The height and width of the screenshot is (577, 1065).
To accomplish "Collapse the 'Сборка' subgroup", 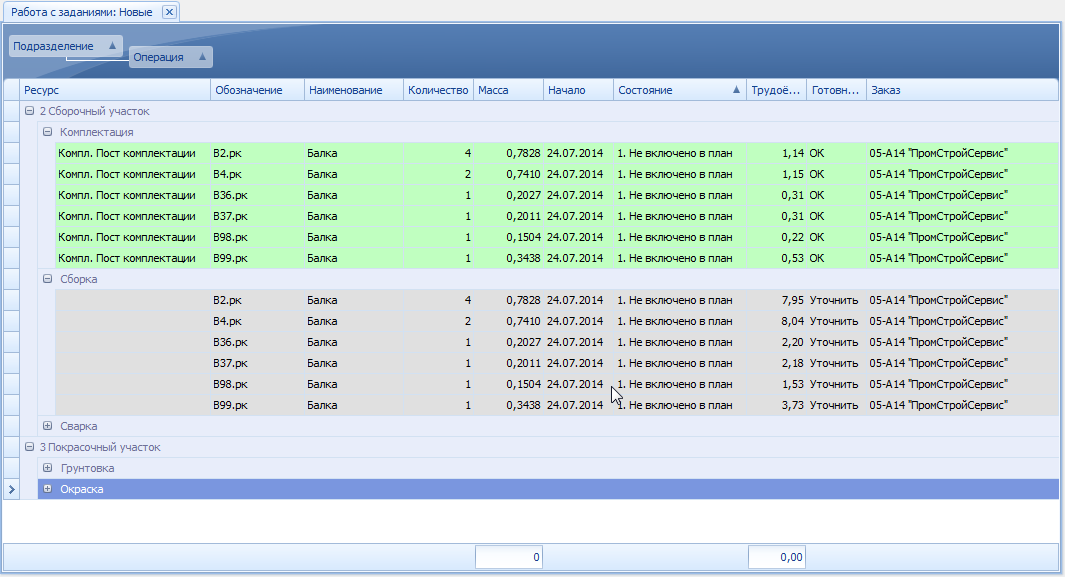I will coord(47,280).
